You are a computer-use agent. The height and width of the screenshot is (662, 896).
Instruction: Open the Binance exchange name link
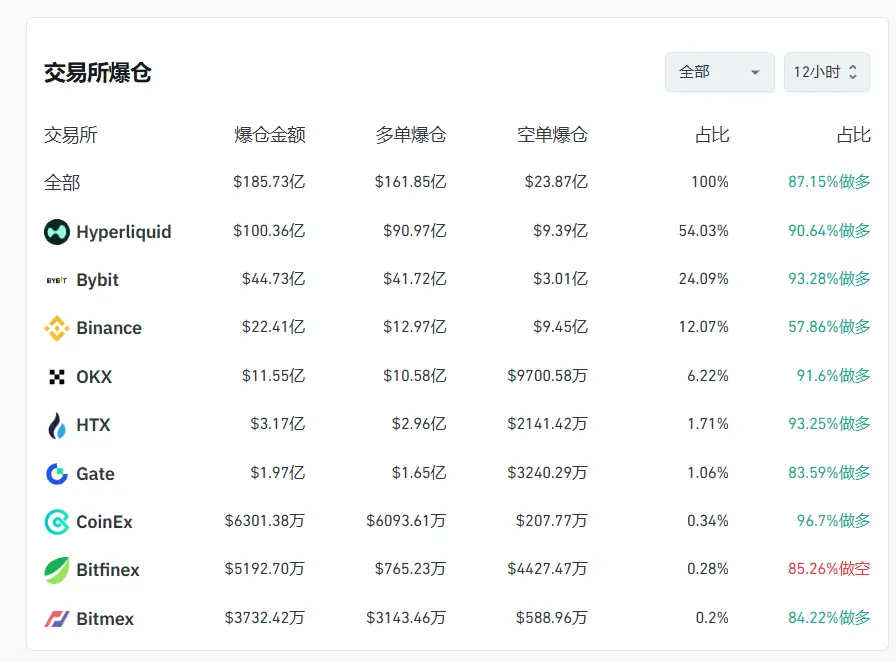(109, 328)
